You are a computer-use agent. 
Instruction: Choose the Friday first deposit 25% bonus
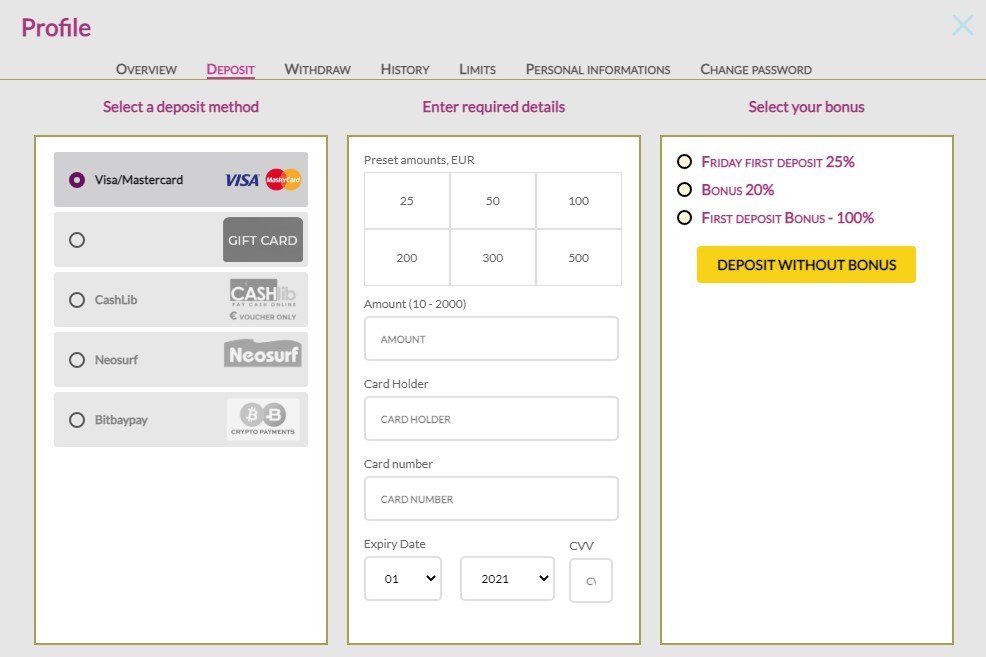685,161
